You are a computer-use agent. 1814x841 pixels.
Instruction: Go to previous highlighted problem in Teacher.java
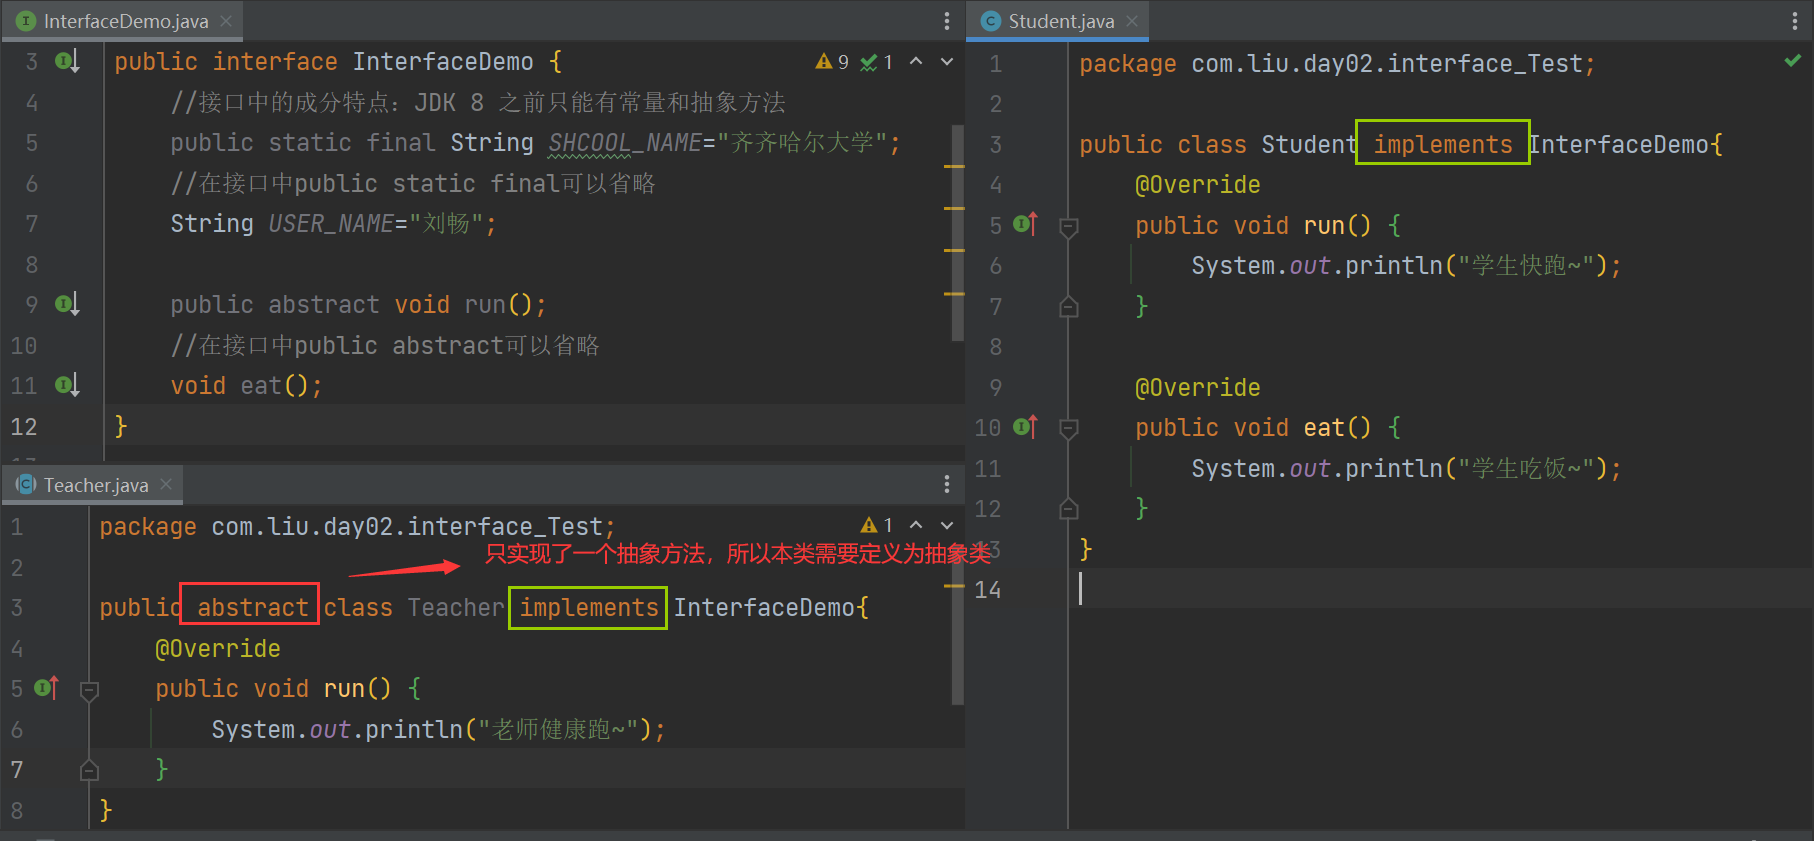(x=916, y=525)
